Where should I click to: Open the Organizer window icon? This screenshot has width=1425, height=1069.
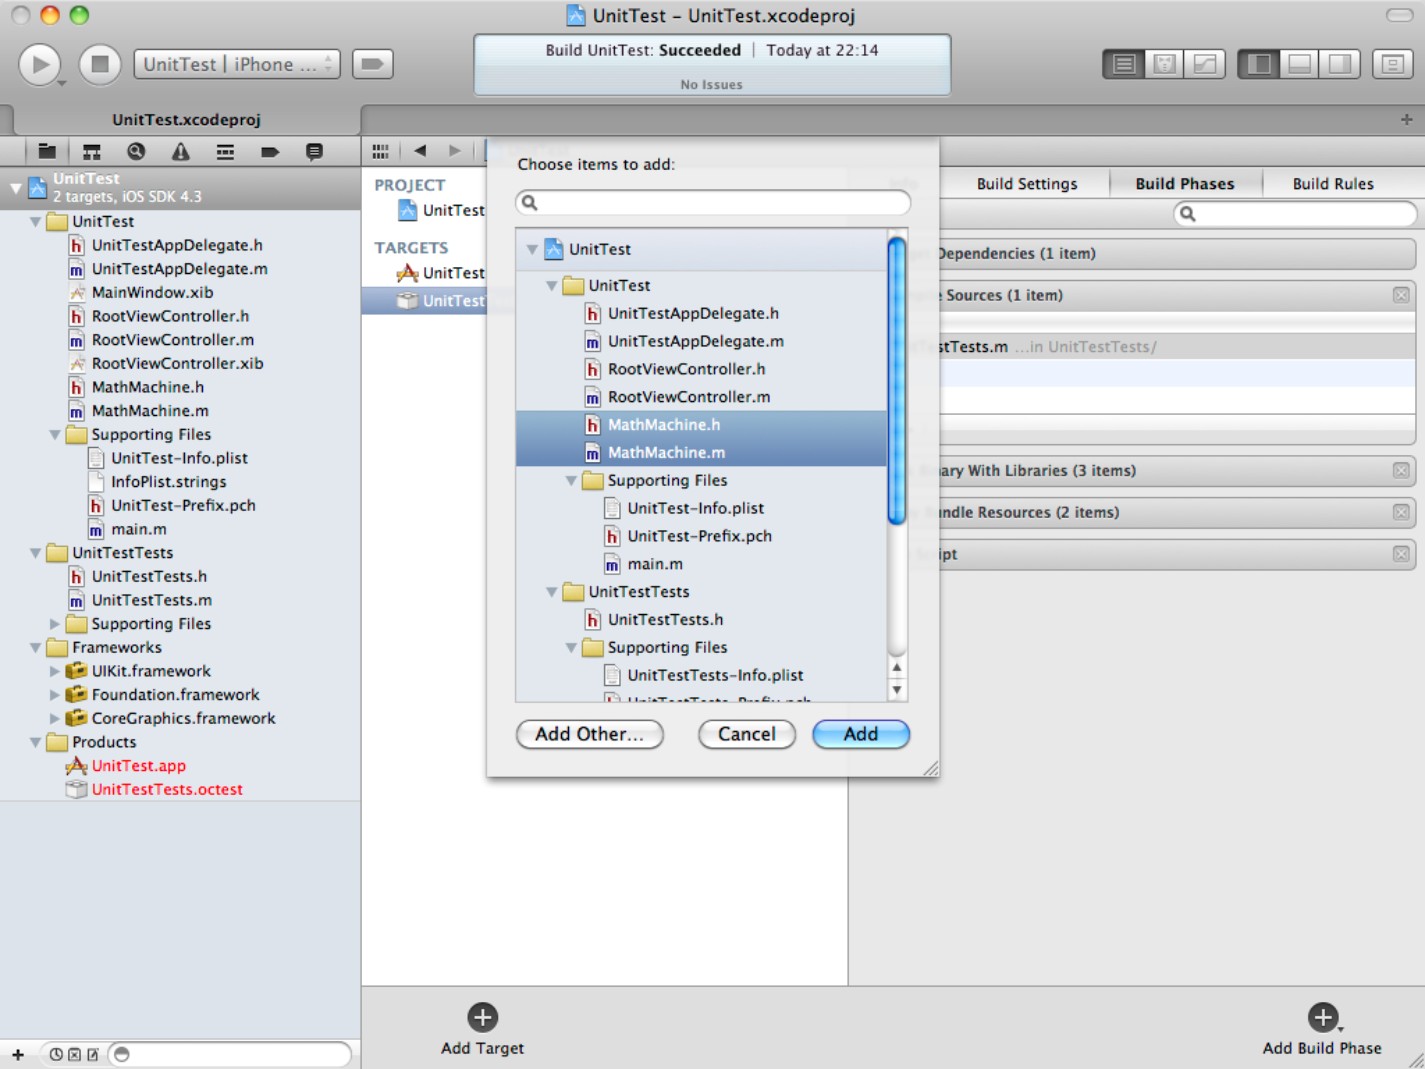[1393, 64]
